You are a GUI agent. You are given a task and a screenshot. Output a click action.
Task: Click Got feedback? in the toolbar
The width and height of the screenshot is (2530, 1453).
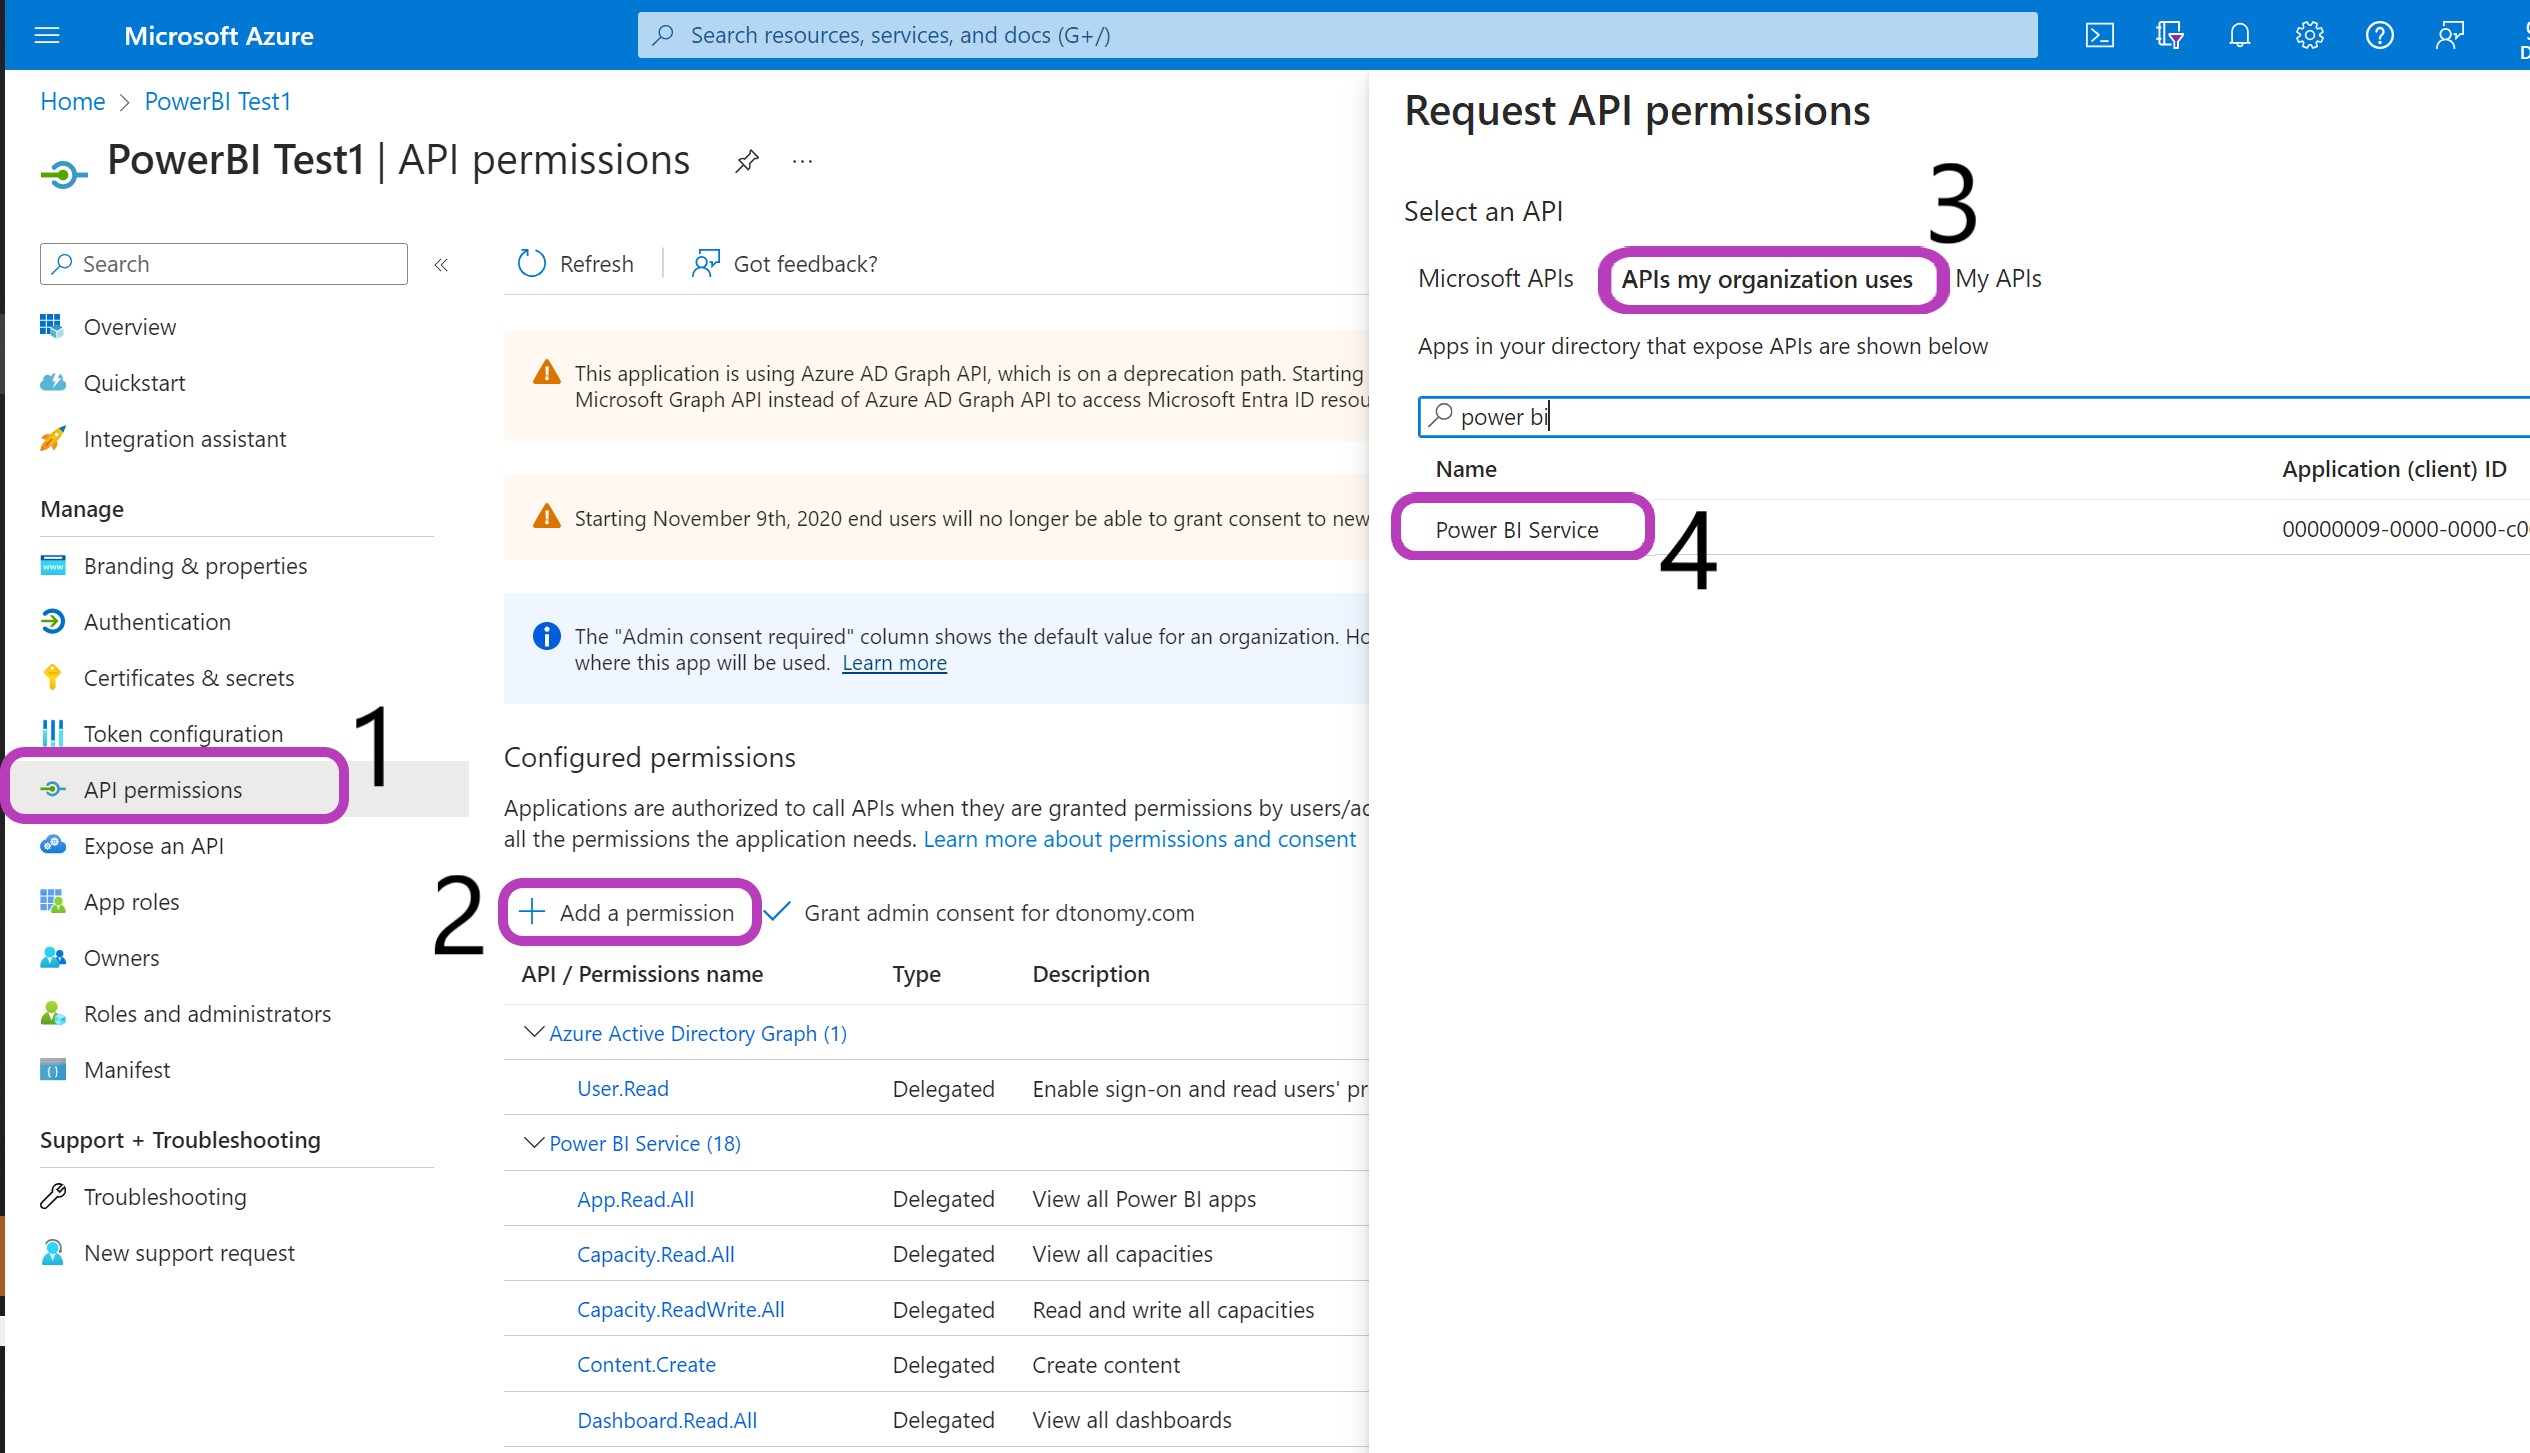[785, 264]
